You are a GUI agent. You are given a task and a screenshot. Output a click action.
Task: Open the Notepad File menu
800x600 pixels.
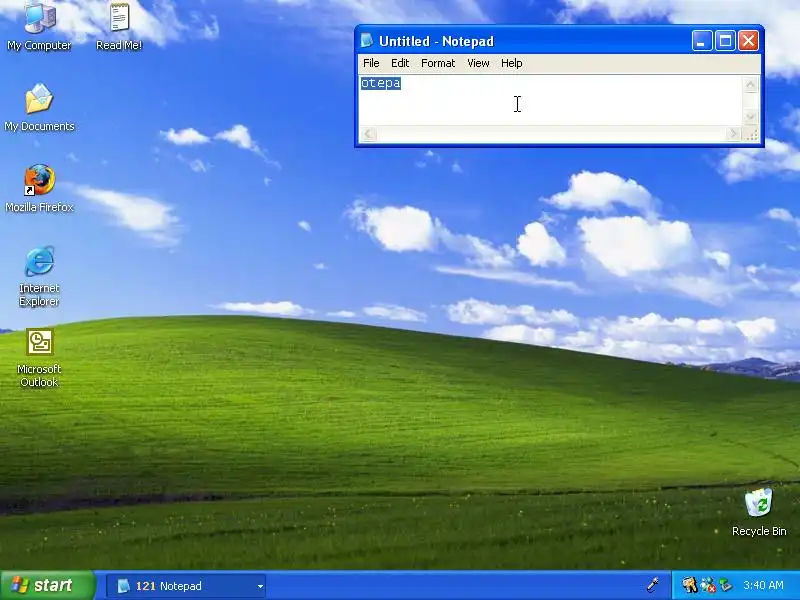pyautogui.click(x=371, y=63)
